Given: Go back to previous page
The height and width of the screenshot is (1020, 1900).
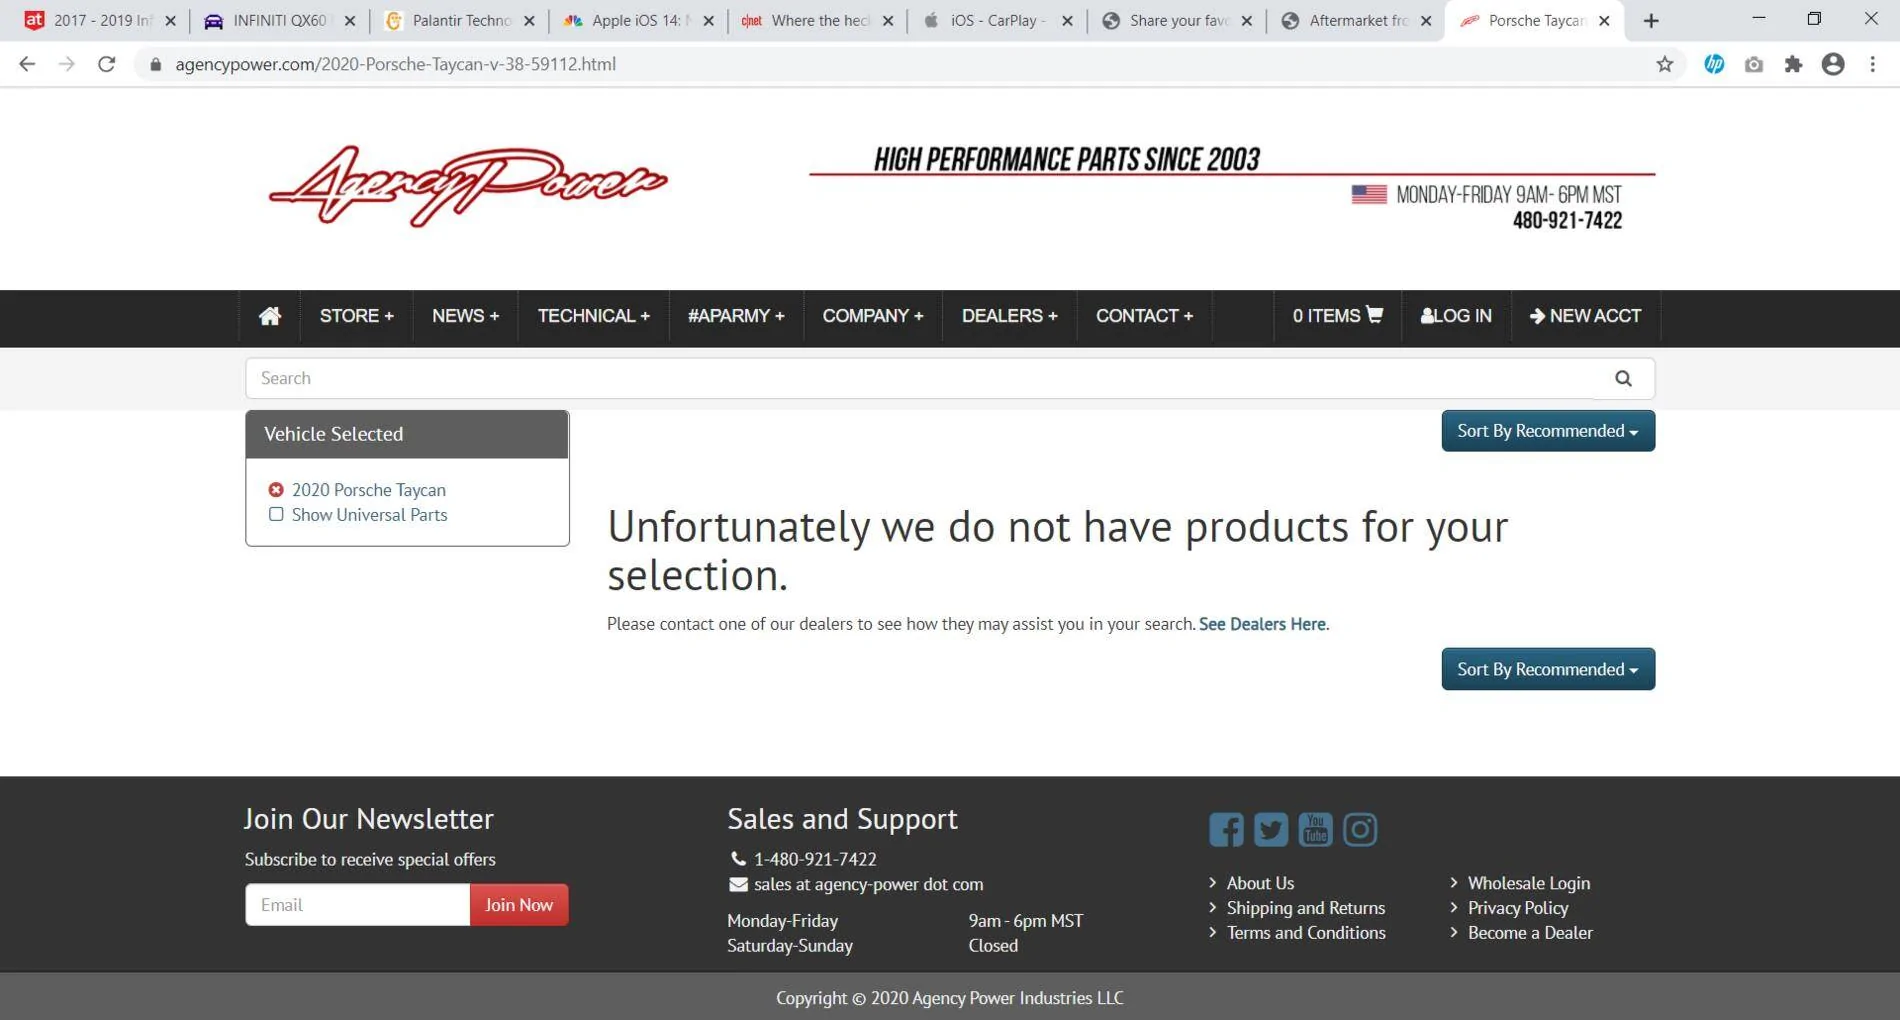Looking at the screenshot, I should click(27, 64).
